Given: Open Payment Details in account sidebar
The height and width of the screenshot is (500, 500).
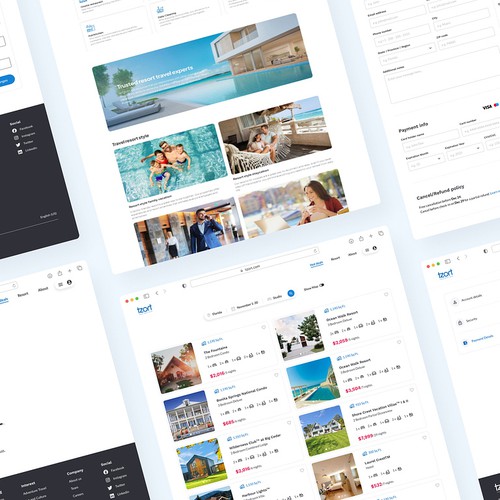Looking at the screenshot, I should 479,340.
